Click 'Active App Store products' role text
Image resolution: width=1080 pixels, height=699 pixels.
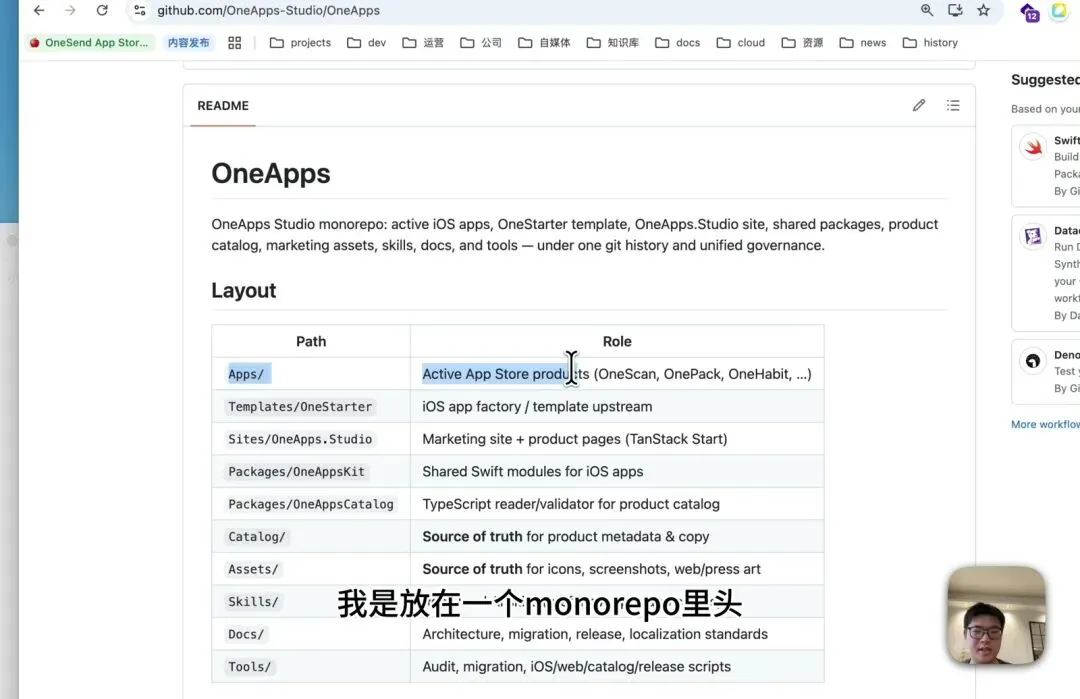506,374
